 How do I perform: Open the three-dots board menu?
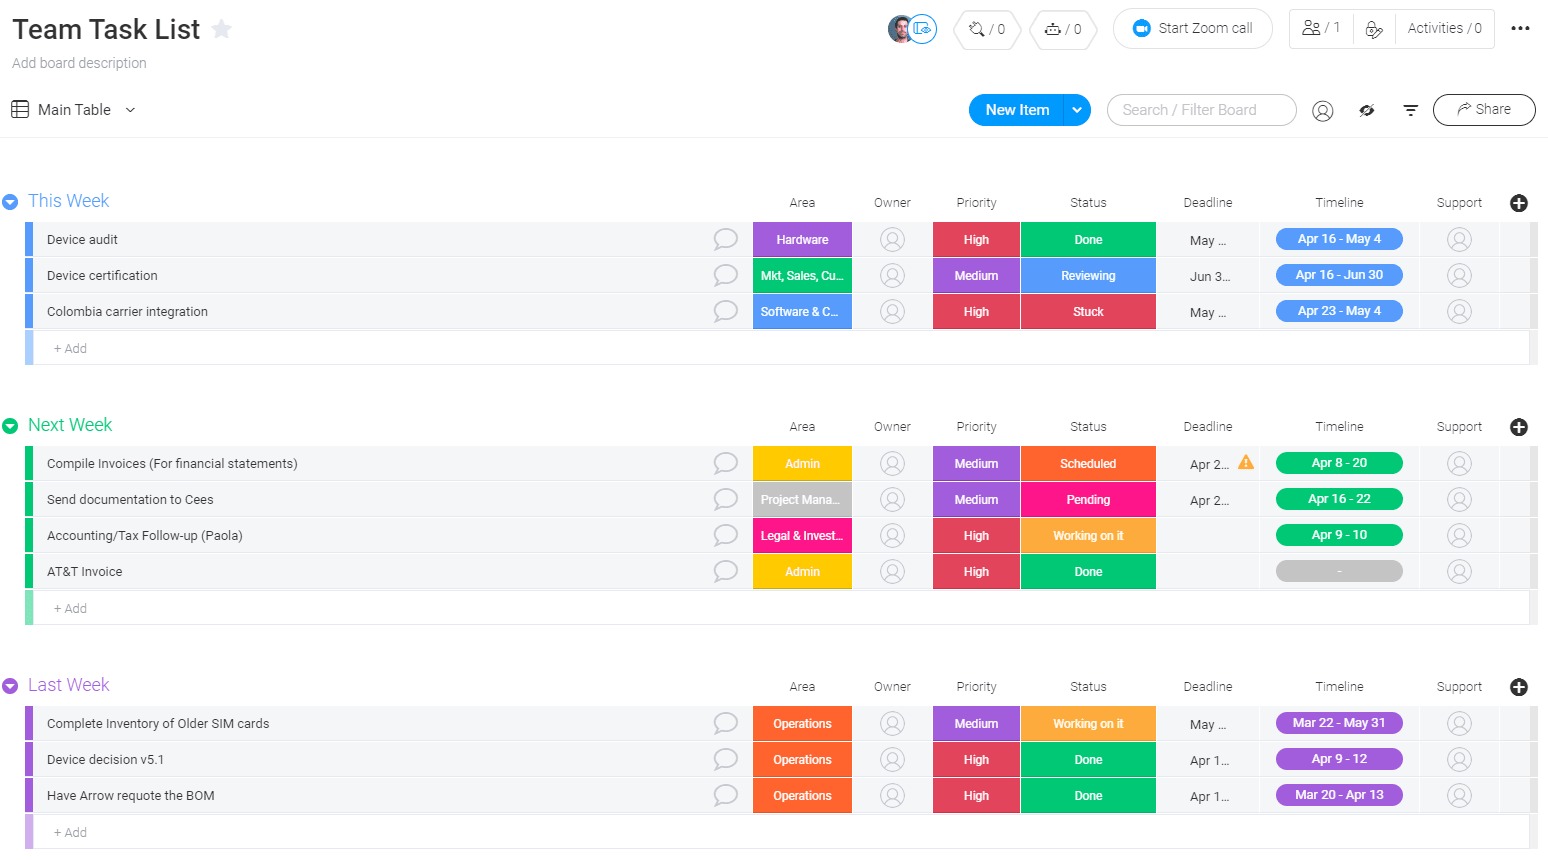pos(1520,29)
